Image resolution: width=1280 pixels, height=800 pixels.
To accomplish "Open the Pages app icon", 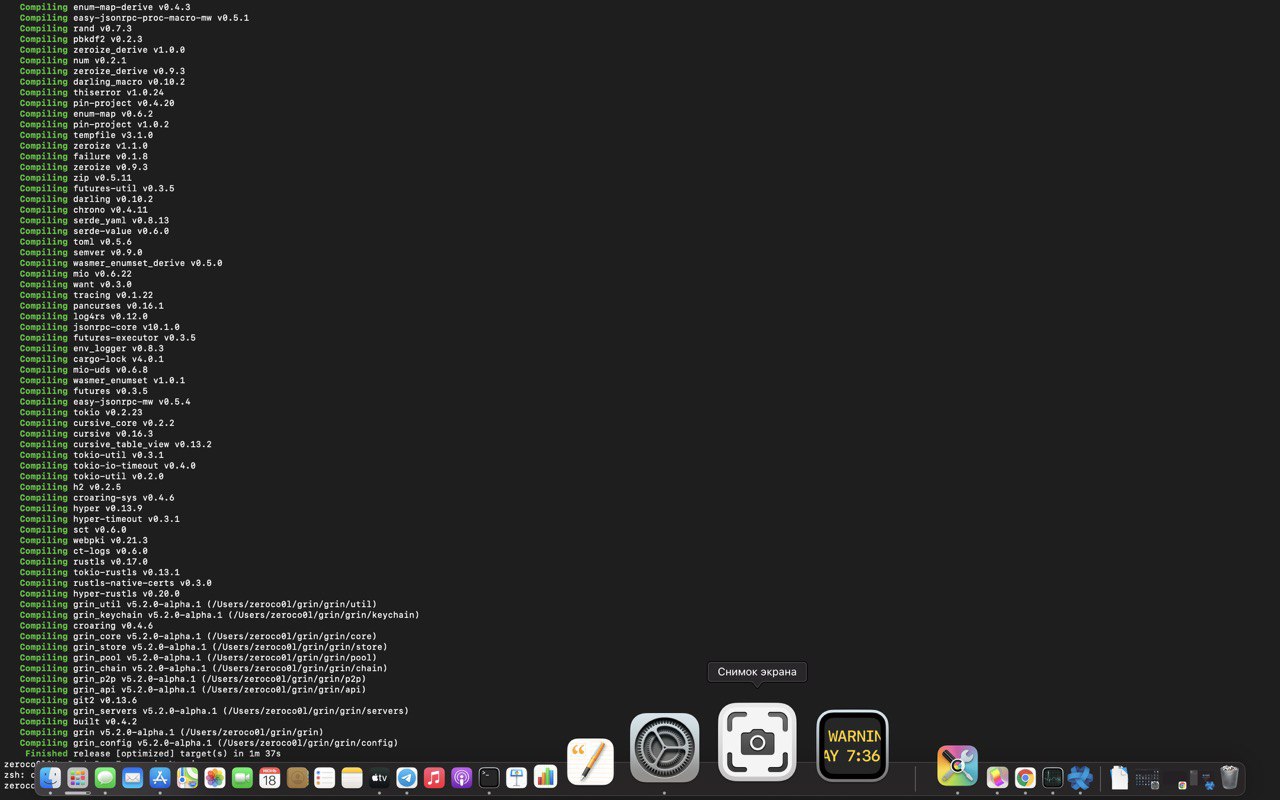I will [x=590, y=762].
